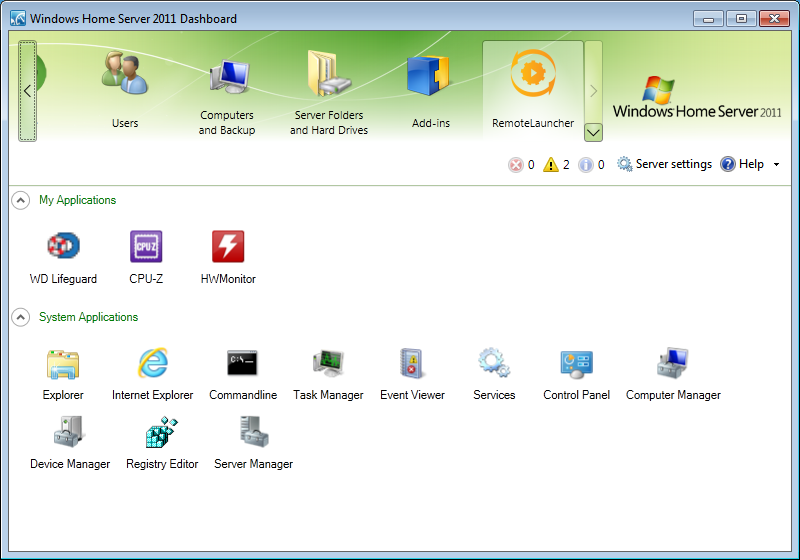Viewport: 800px width, 560px height.
Task: Switch to the Users tab
Action: tap(125, 91)
